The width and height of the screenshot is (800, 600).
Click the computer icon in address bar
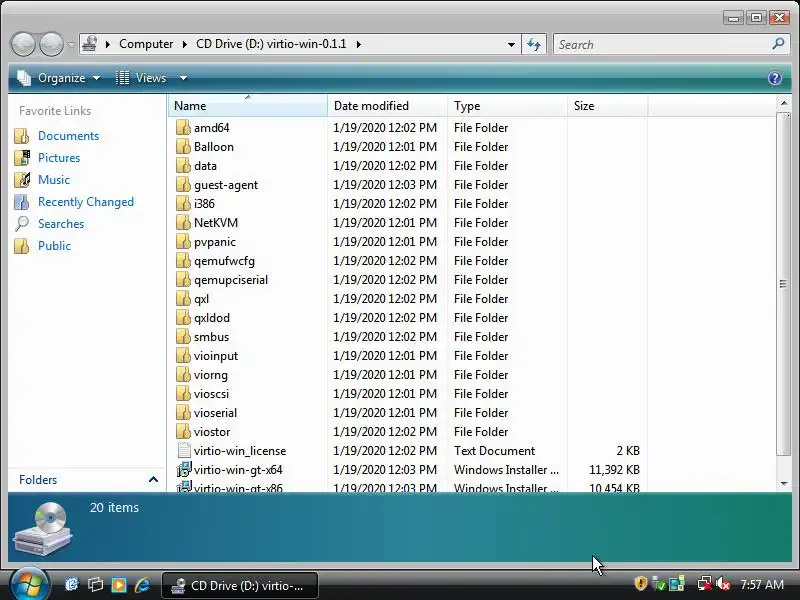coord(89,44)
